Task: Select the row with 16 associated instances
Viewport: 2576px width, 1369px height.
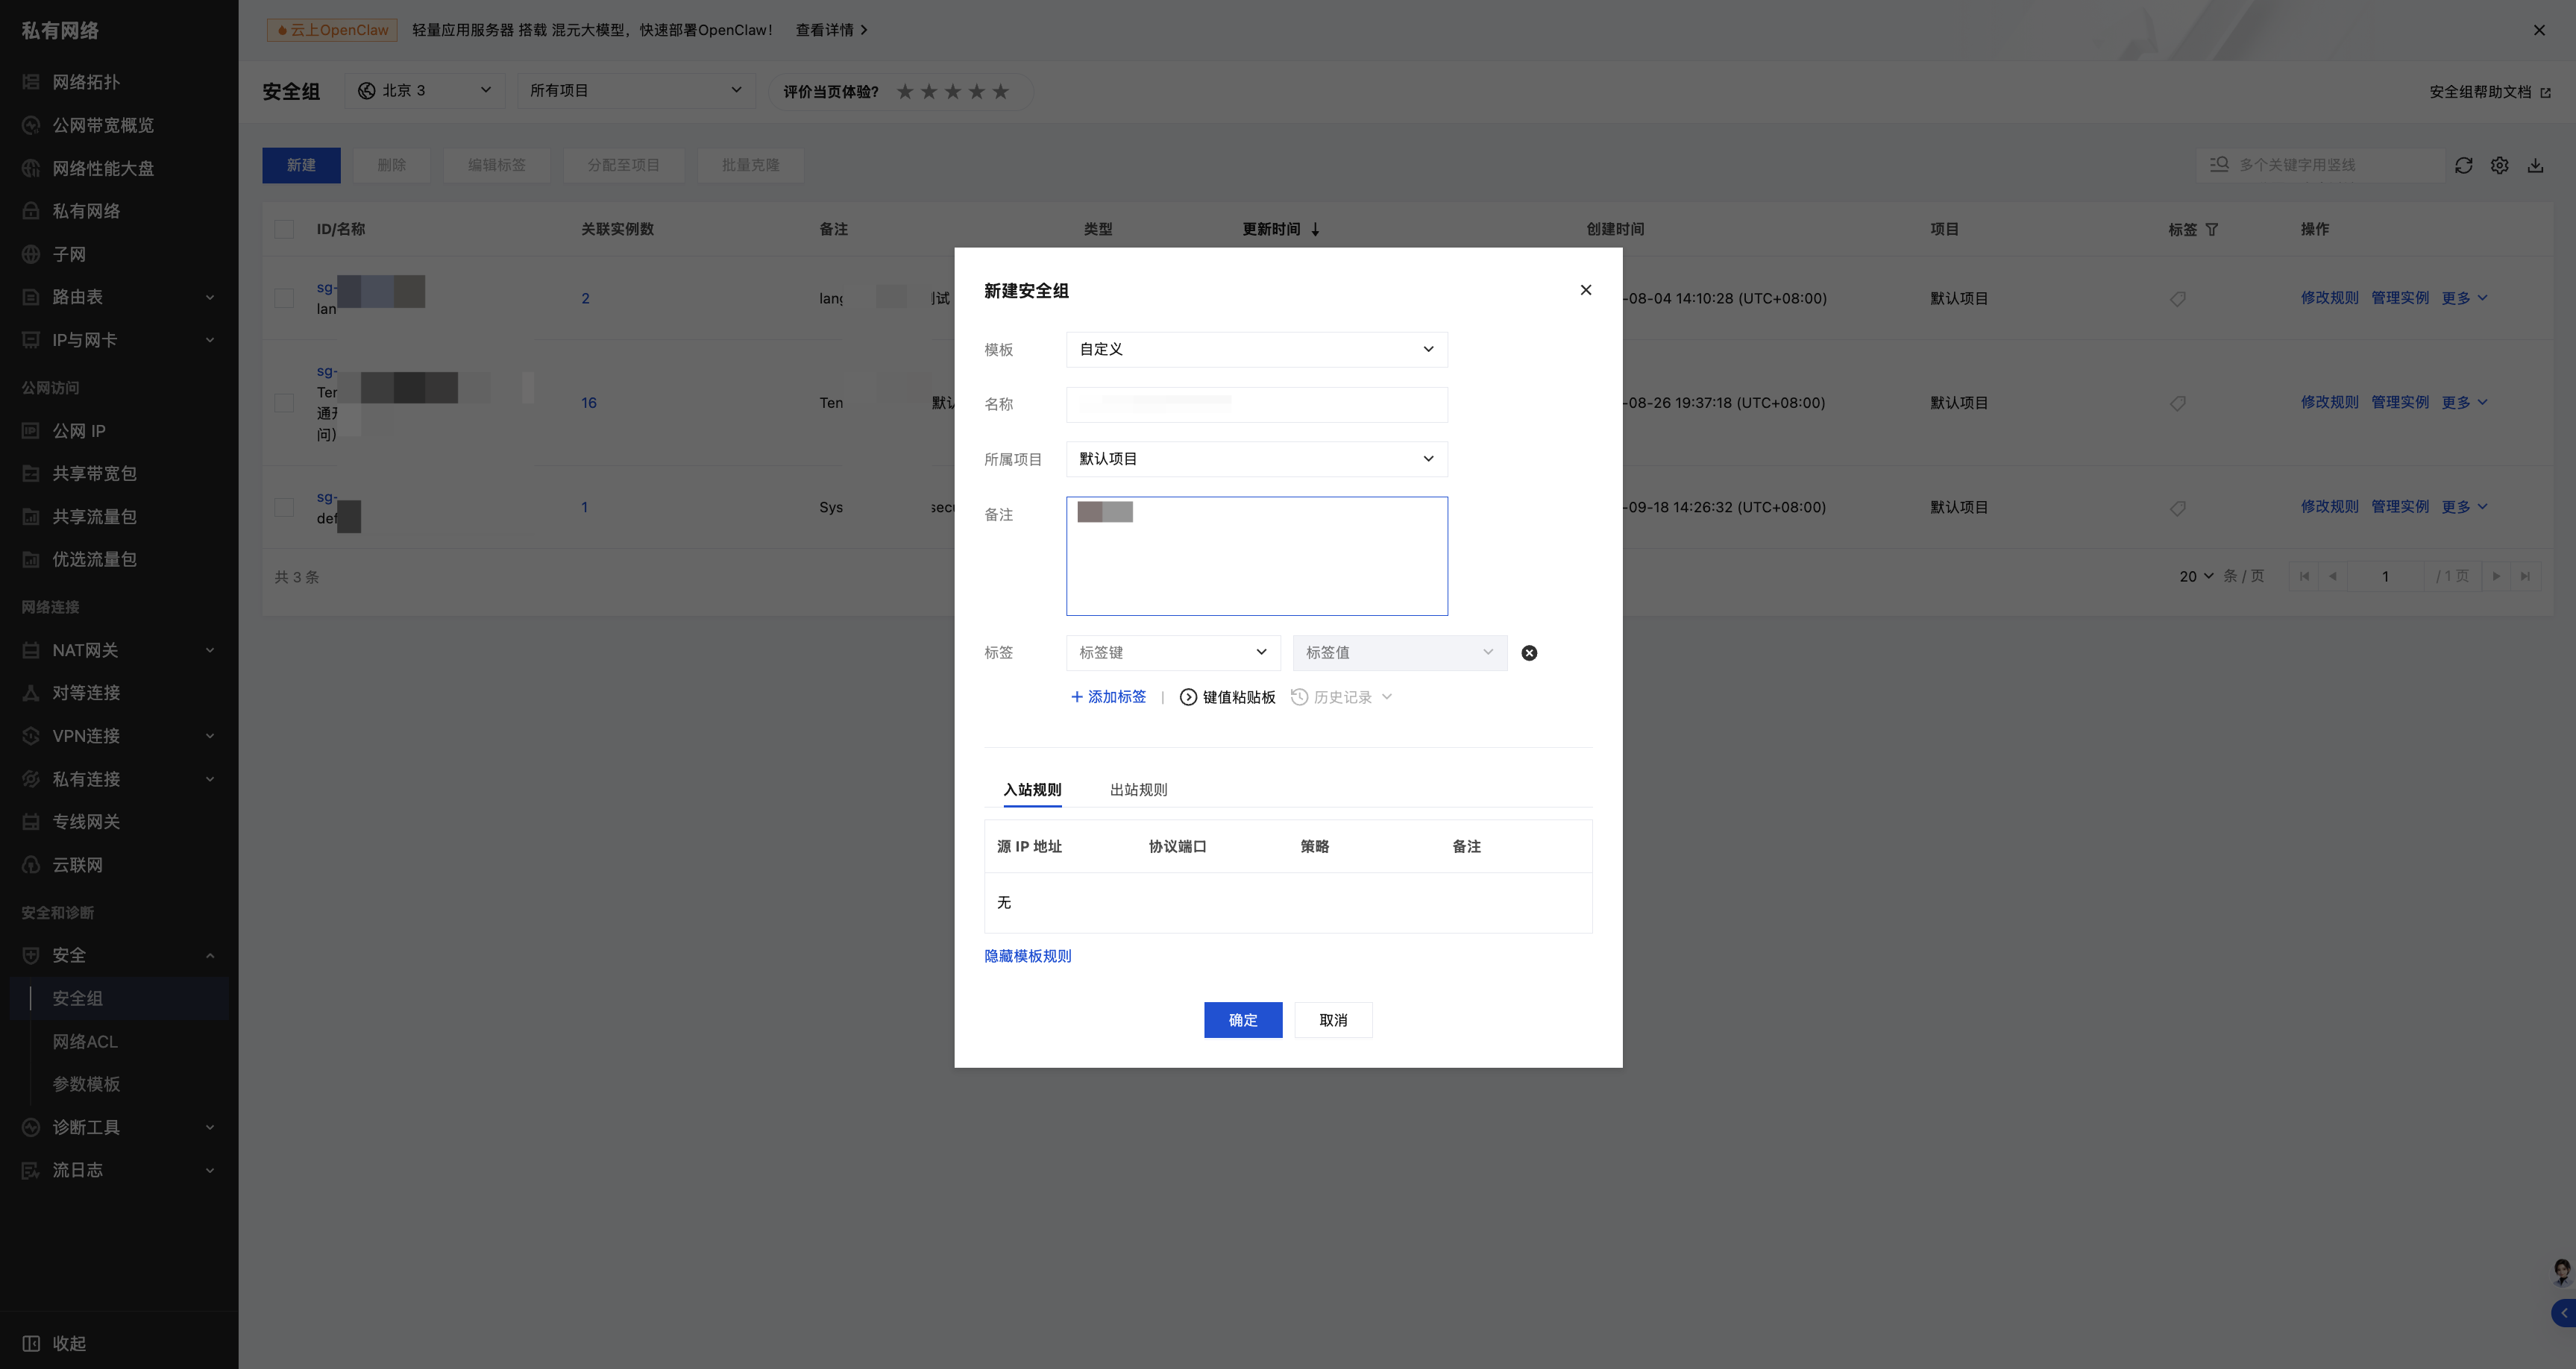Action: pos(284,403)
